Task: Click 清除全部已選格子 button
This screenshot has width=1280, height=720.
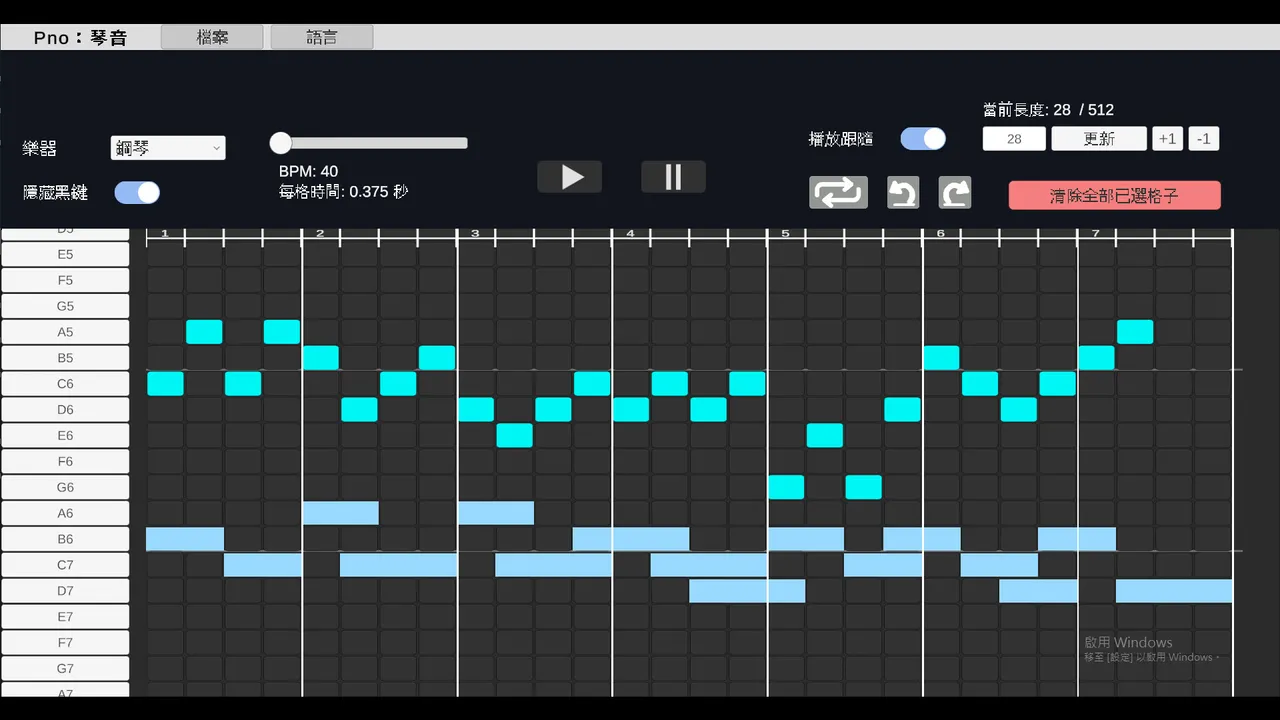Action: tap(1114, 195)
